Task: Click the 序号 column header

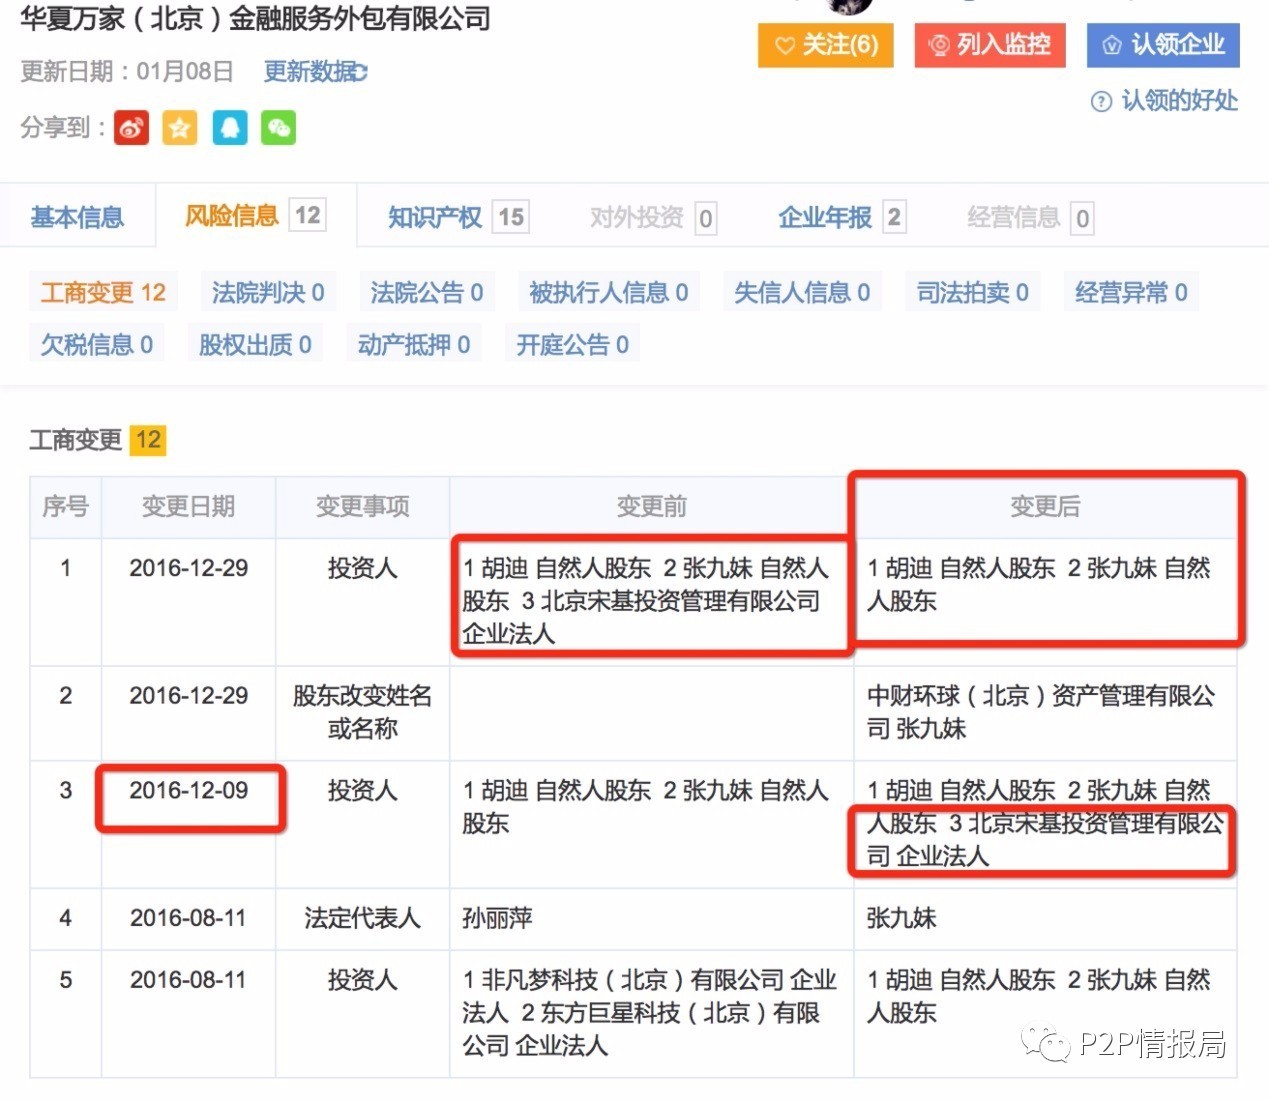Action: tap(66, 507)
